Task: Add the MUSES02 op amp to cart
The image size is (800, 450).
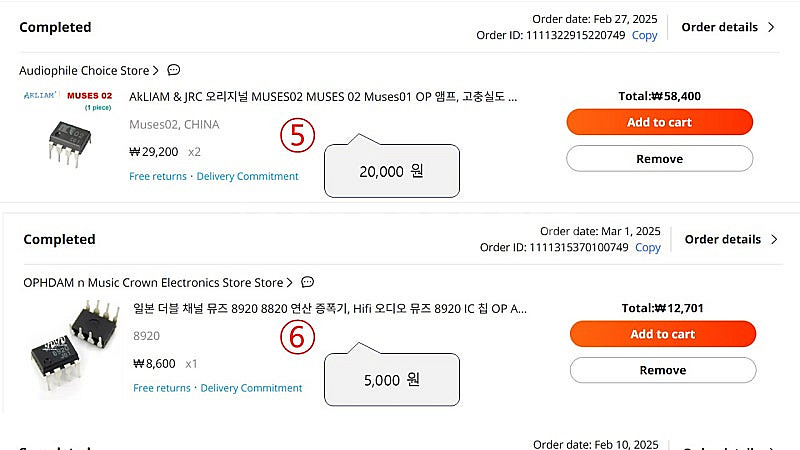Action: [660, 122]
